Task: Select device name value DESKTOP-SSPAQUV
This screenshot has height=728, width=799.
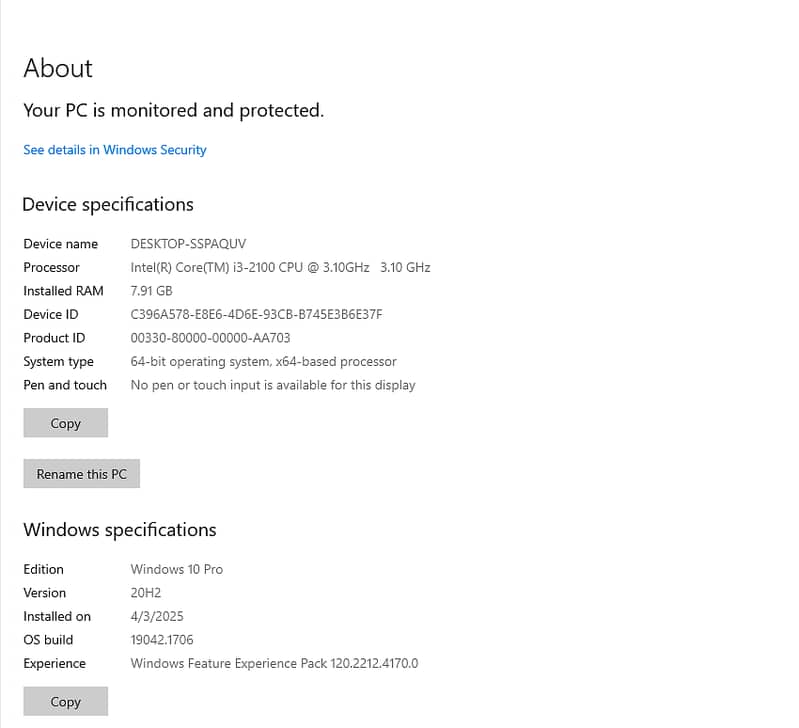Action: (188, 244)
